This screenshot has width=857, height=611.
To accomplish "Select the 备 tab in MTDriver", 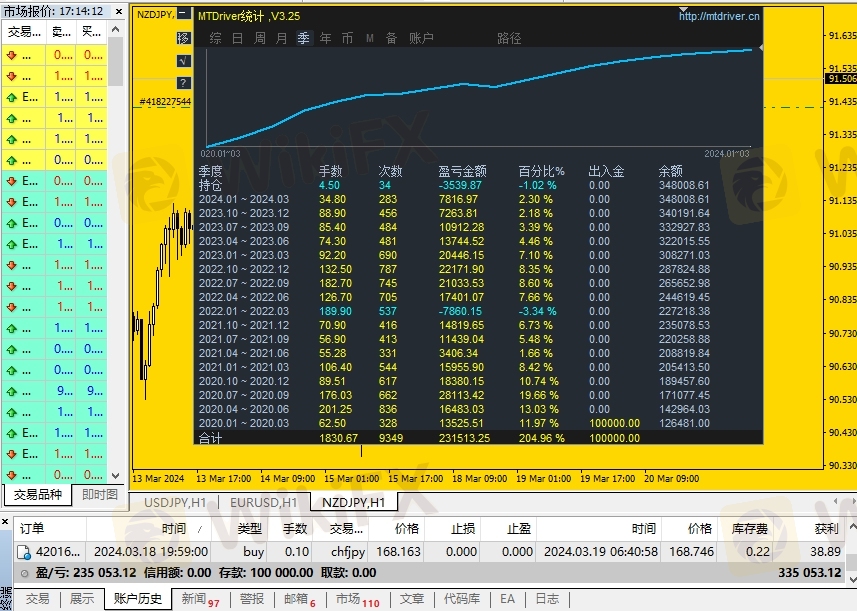I will [x=391, y=38].
